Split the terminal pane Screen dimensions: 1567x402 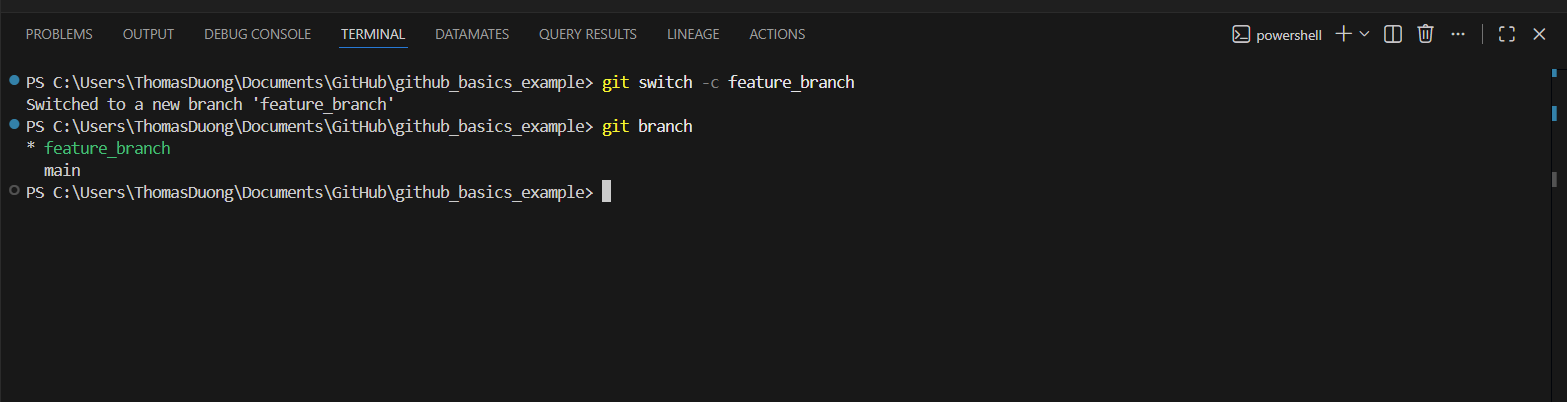(1392, 34)
